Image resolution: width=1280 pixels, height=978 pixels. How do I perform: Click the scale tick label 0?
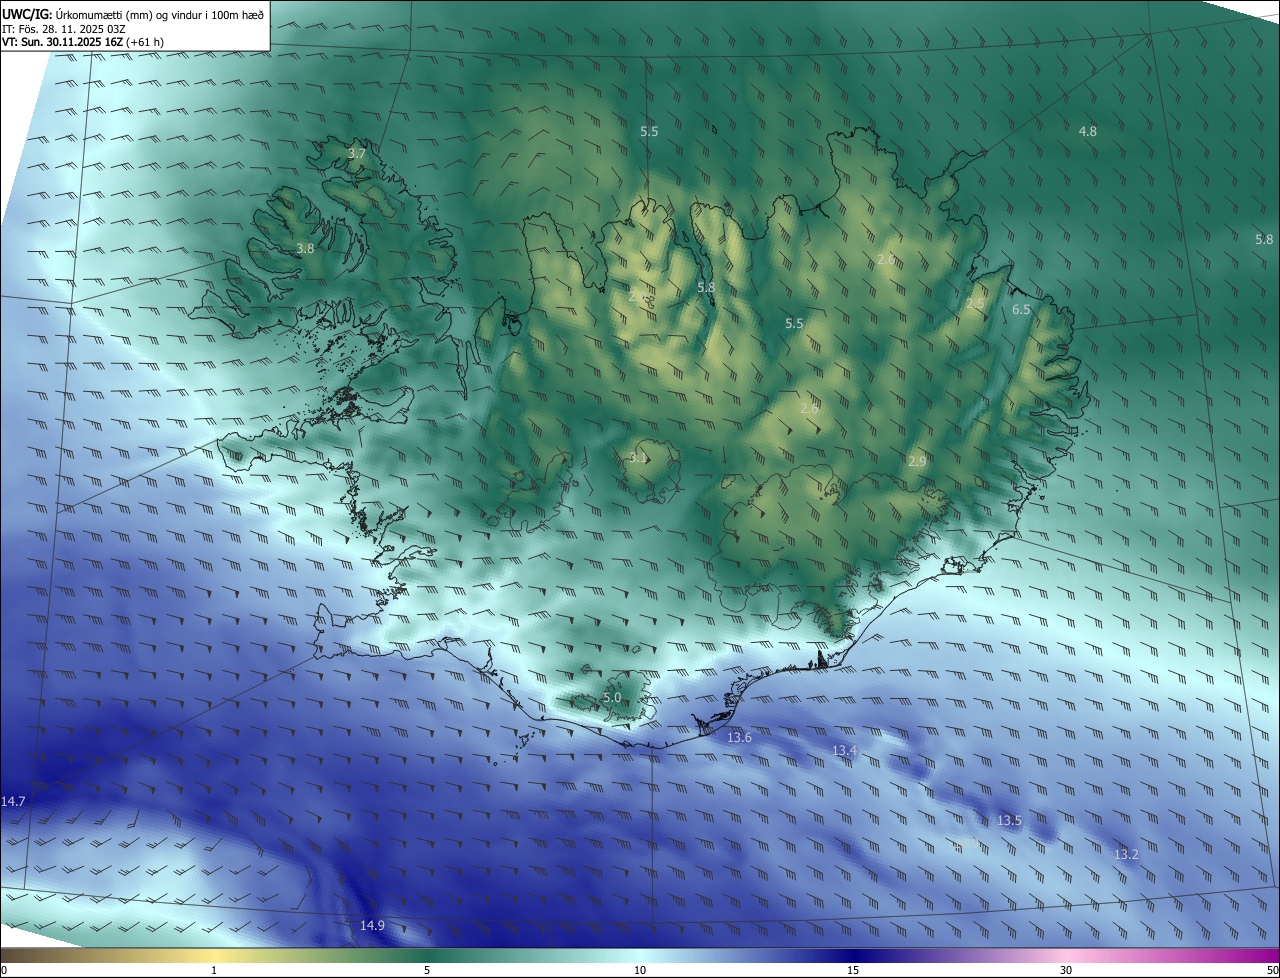tap(3, 971)
